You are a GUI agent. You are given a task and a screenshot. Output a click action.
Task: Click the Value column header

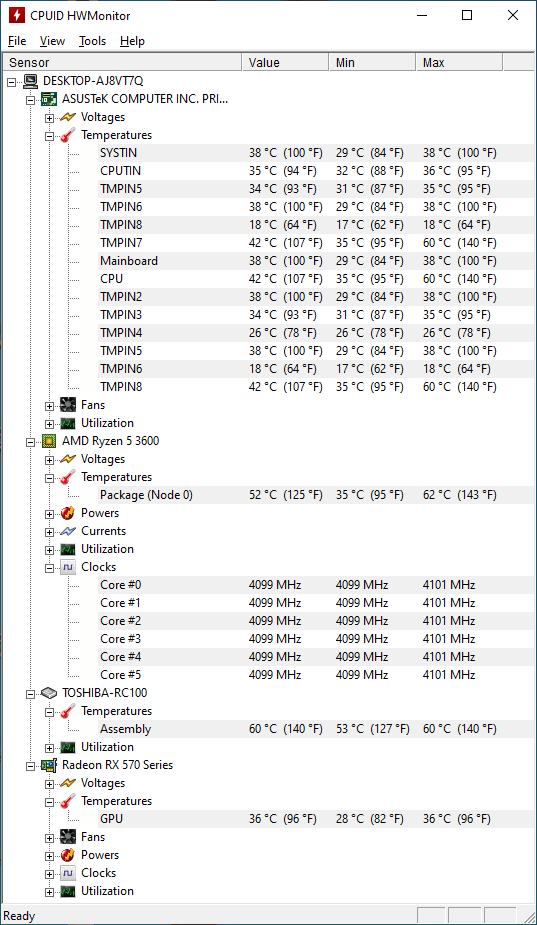[x=285, y=63]
